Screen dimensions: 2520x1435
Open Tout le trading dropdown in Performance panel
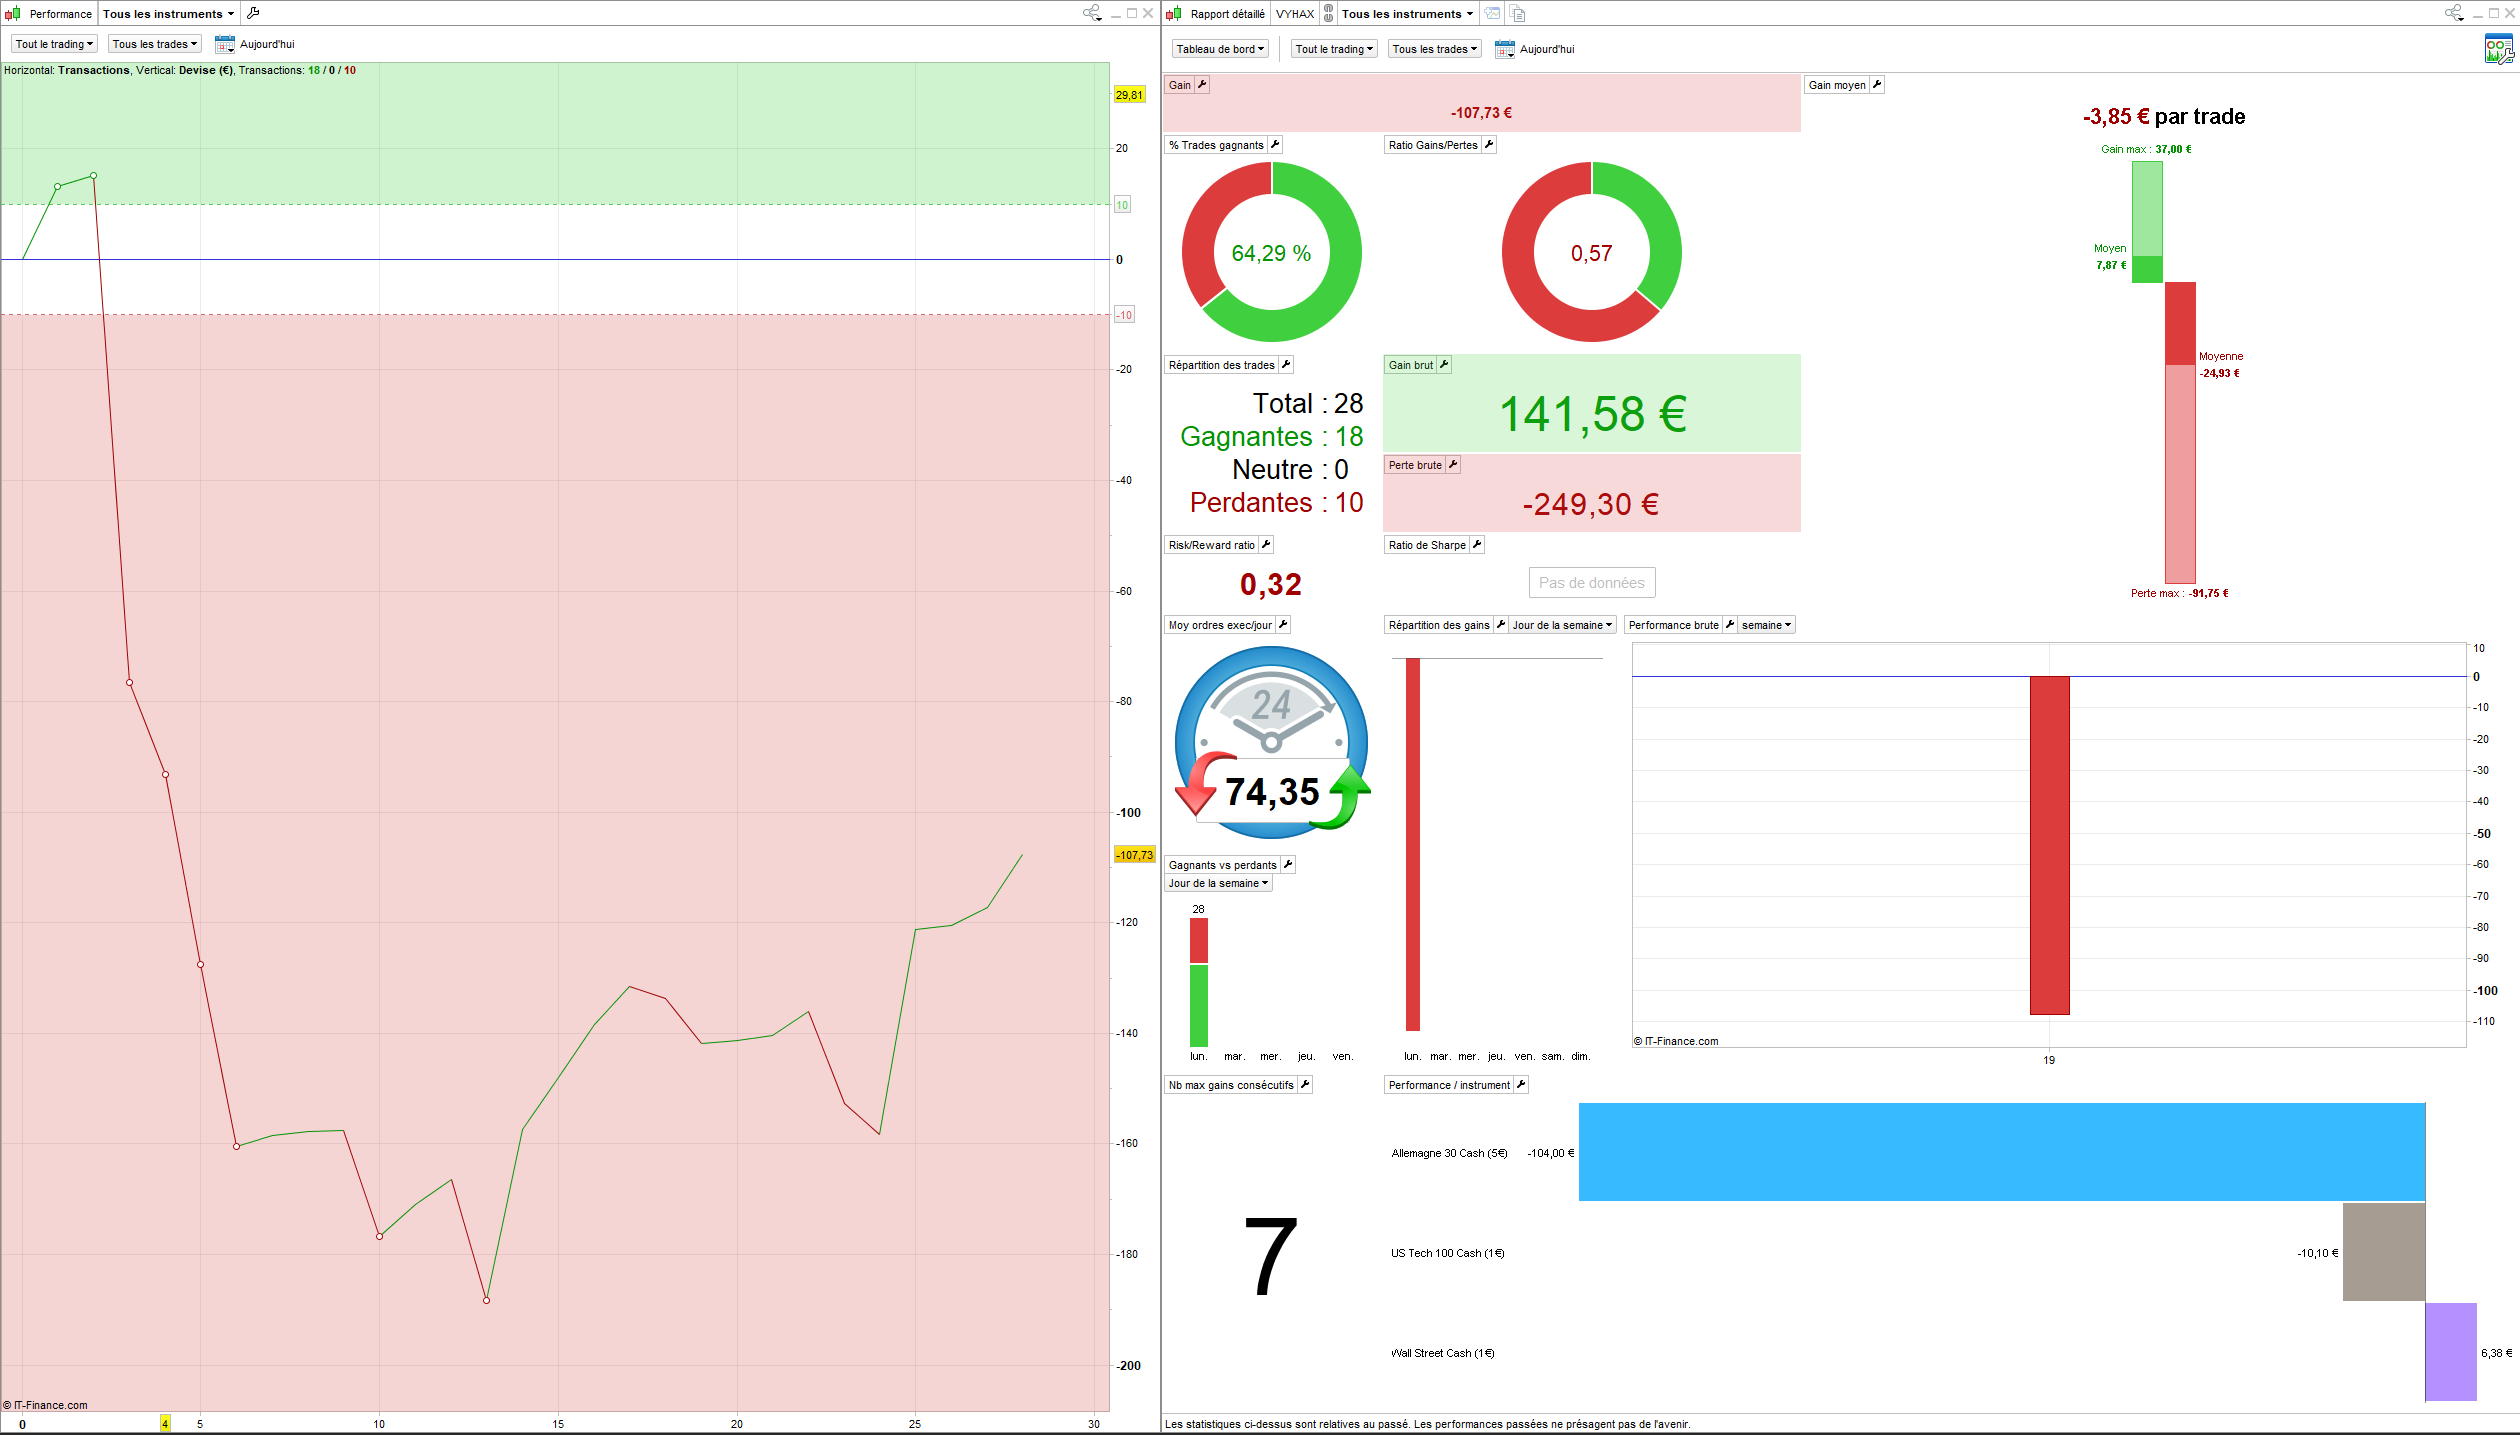coord(54,44)
